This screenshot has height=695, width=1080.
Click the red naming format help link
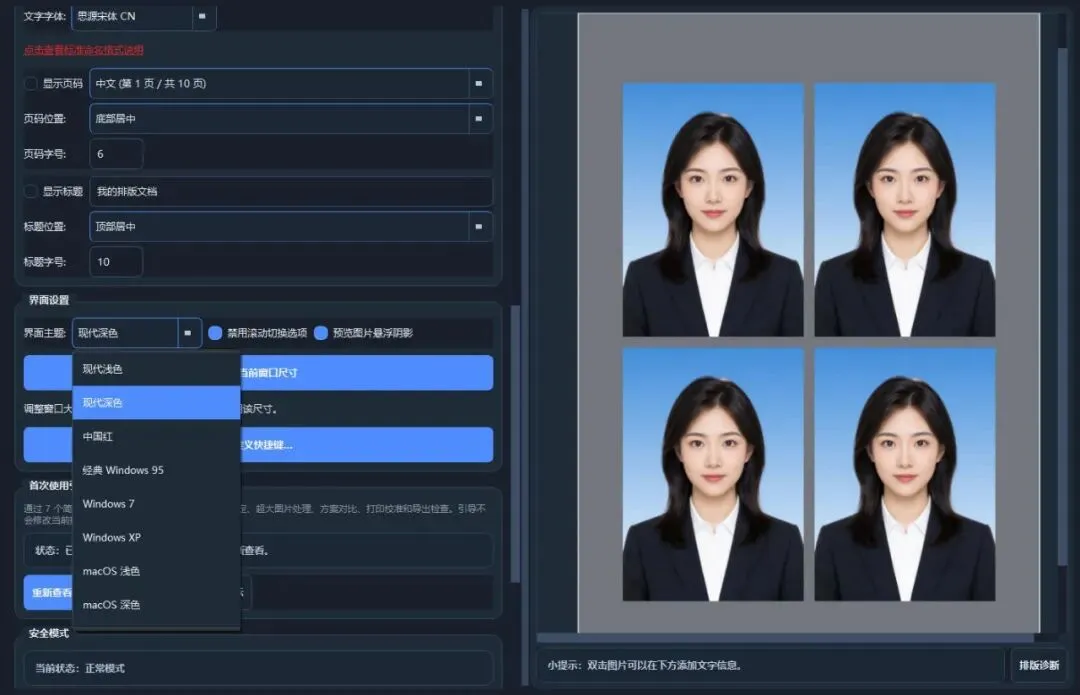point(83,50)
